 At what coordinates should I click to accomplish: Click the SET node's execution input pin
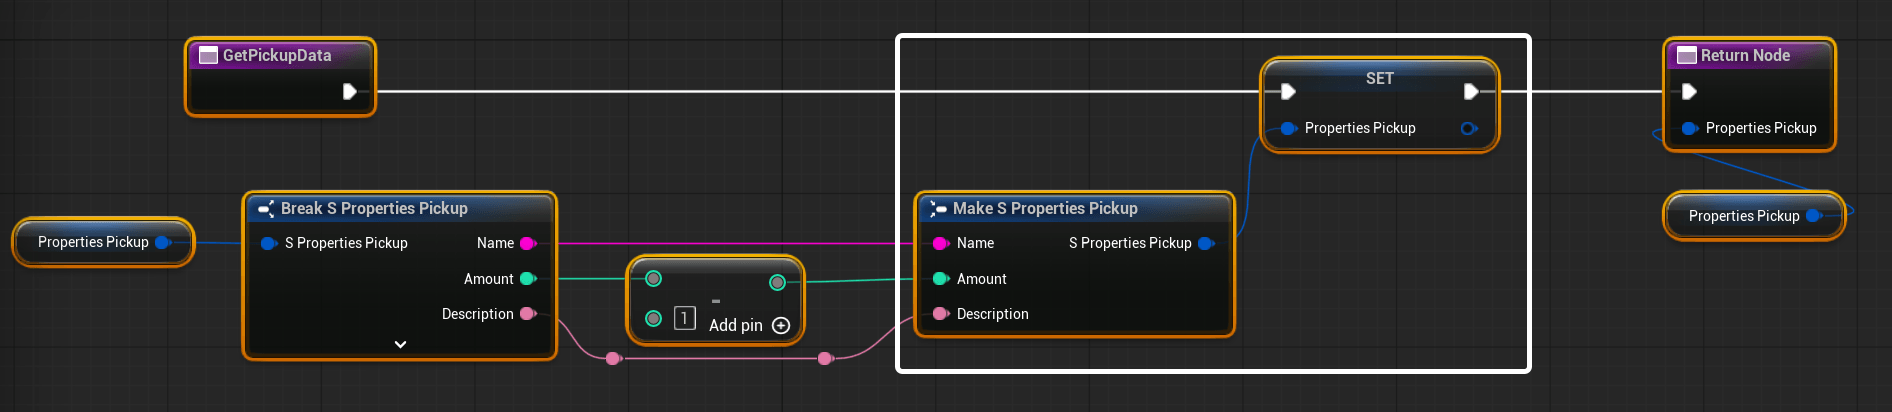[1288, 92]
